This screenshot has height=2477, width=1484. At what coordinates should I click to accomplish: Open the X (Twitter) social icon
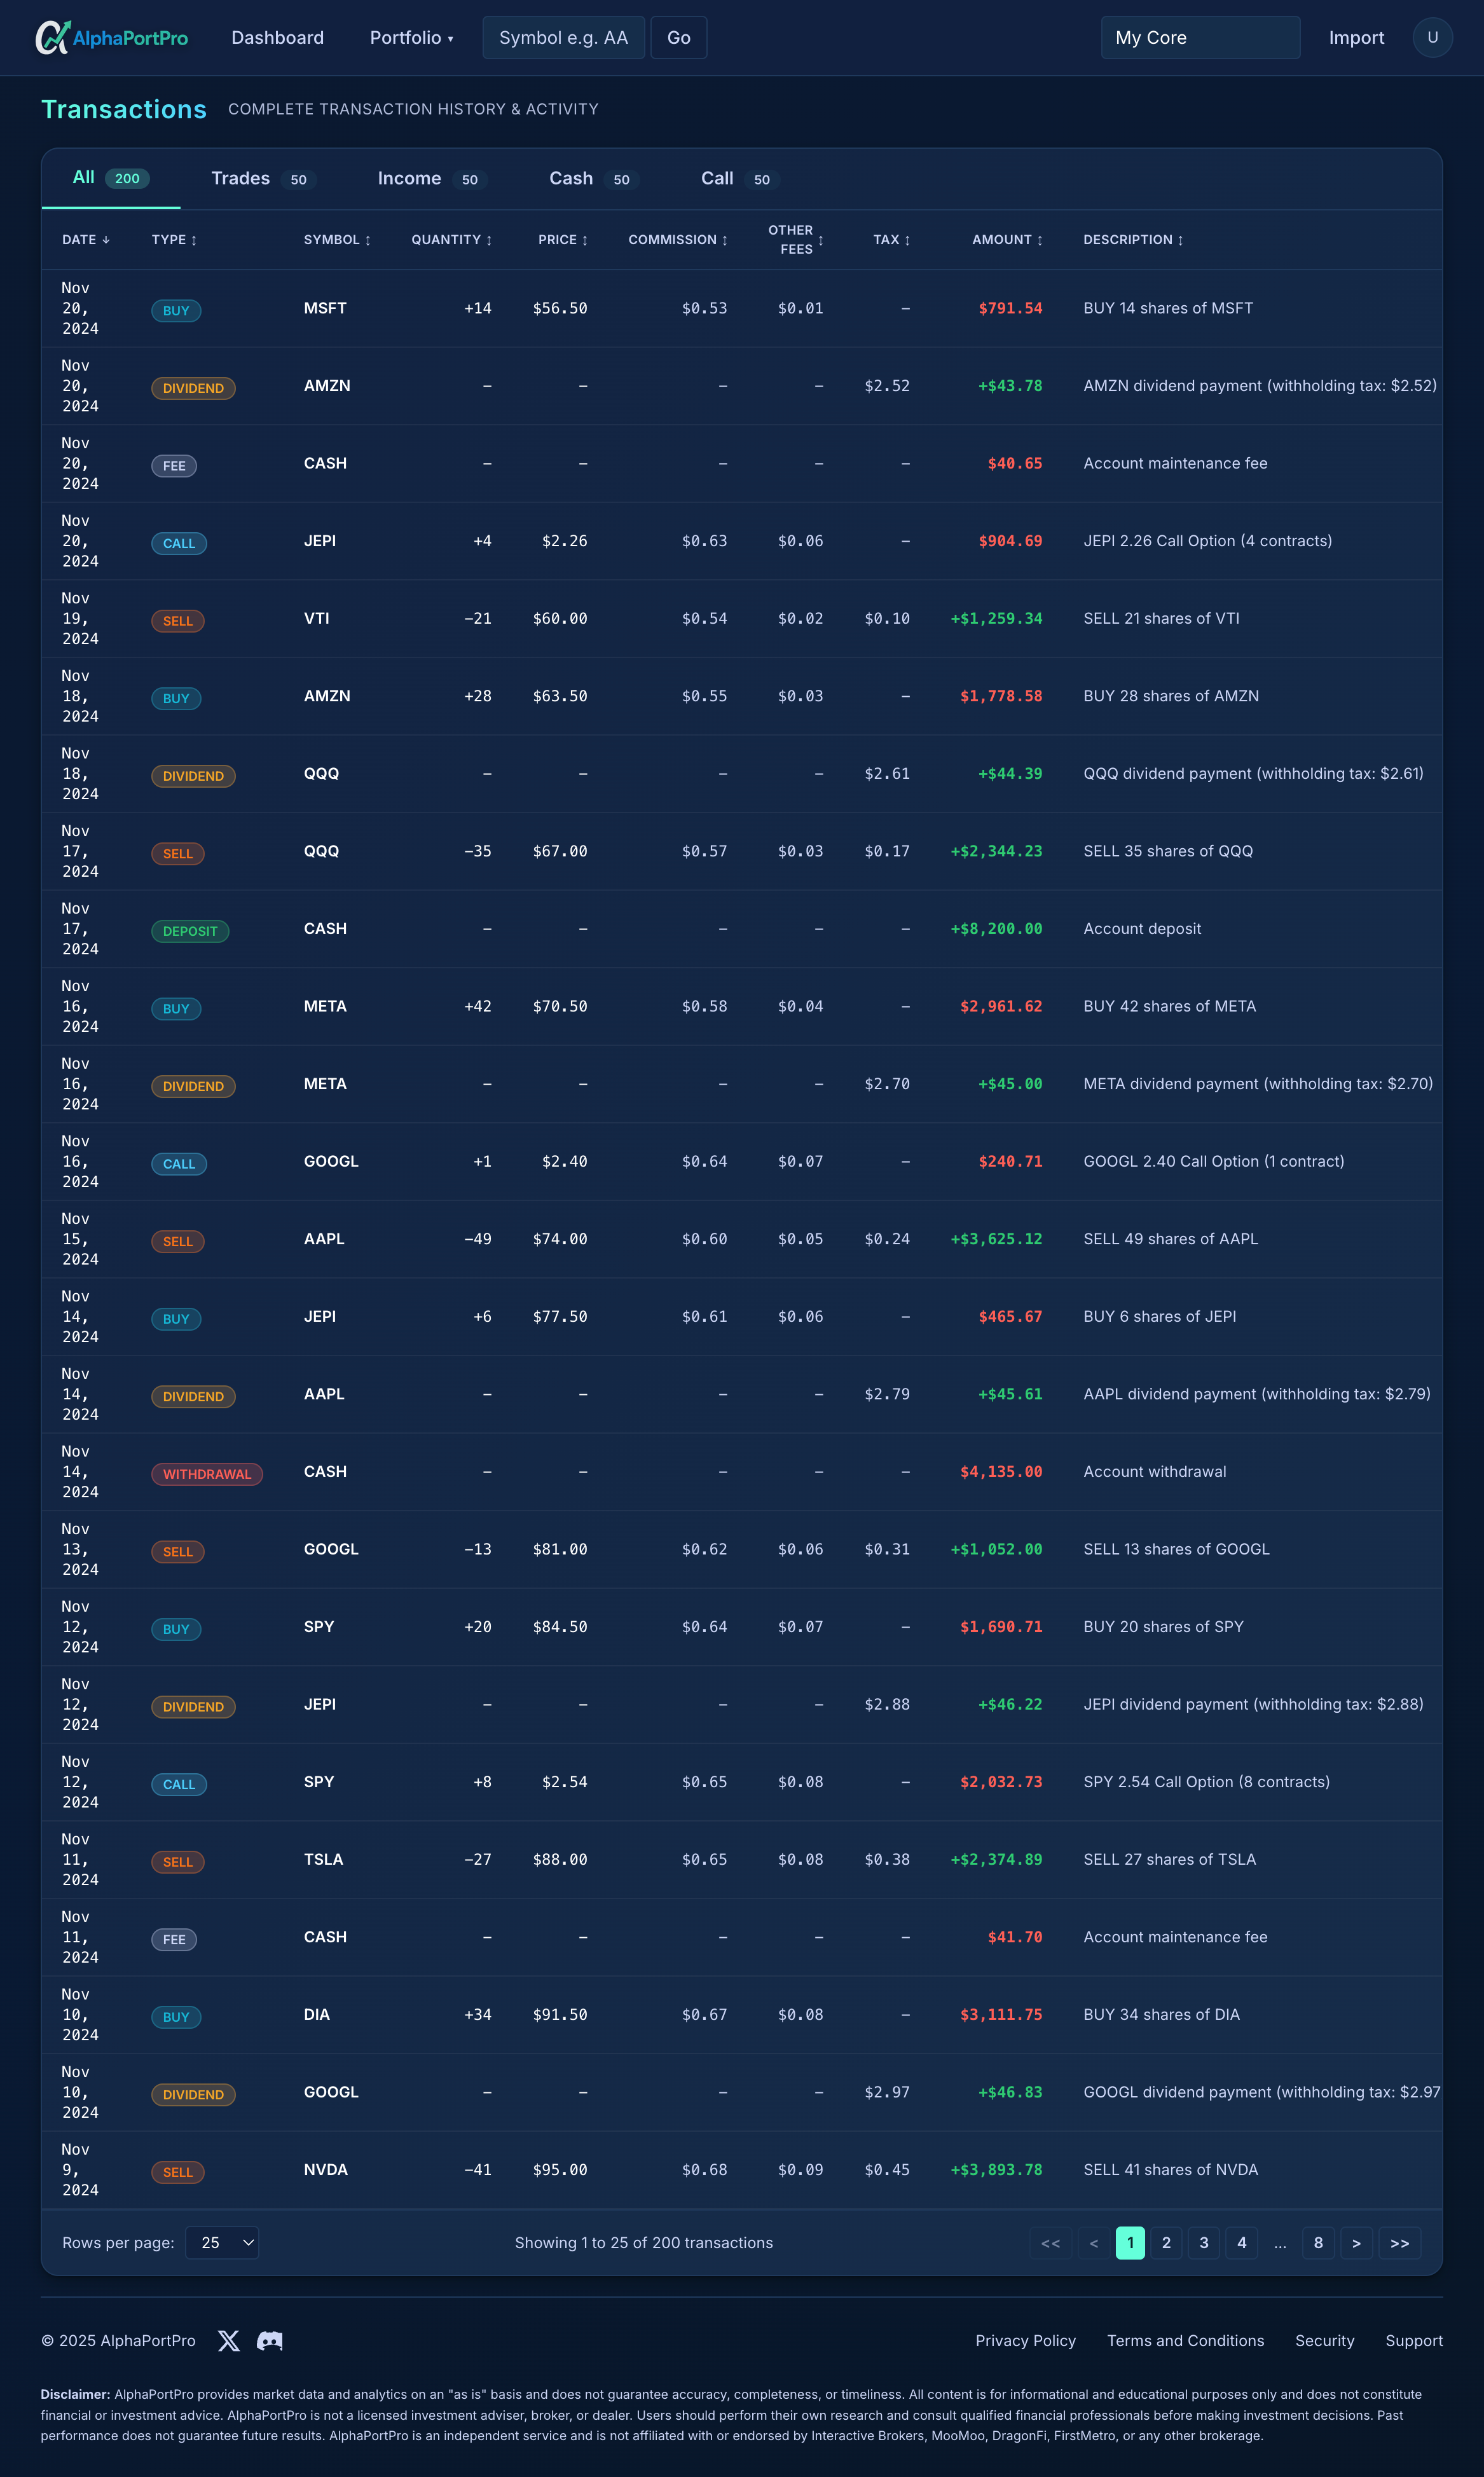(x=229, y=2341)
